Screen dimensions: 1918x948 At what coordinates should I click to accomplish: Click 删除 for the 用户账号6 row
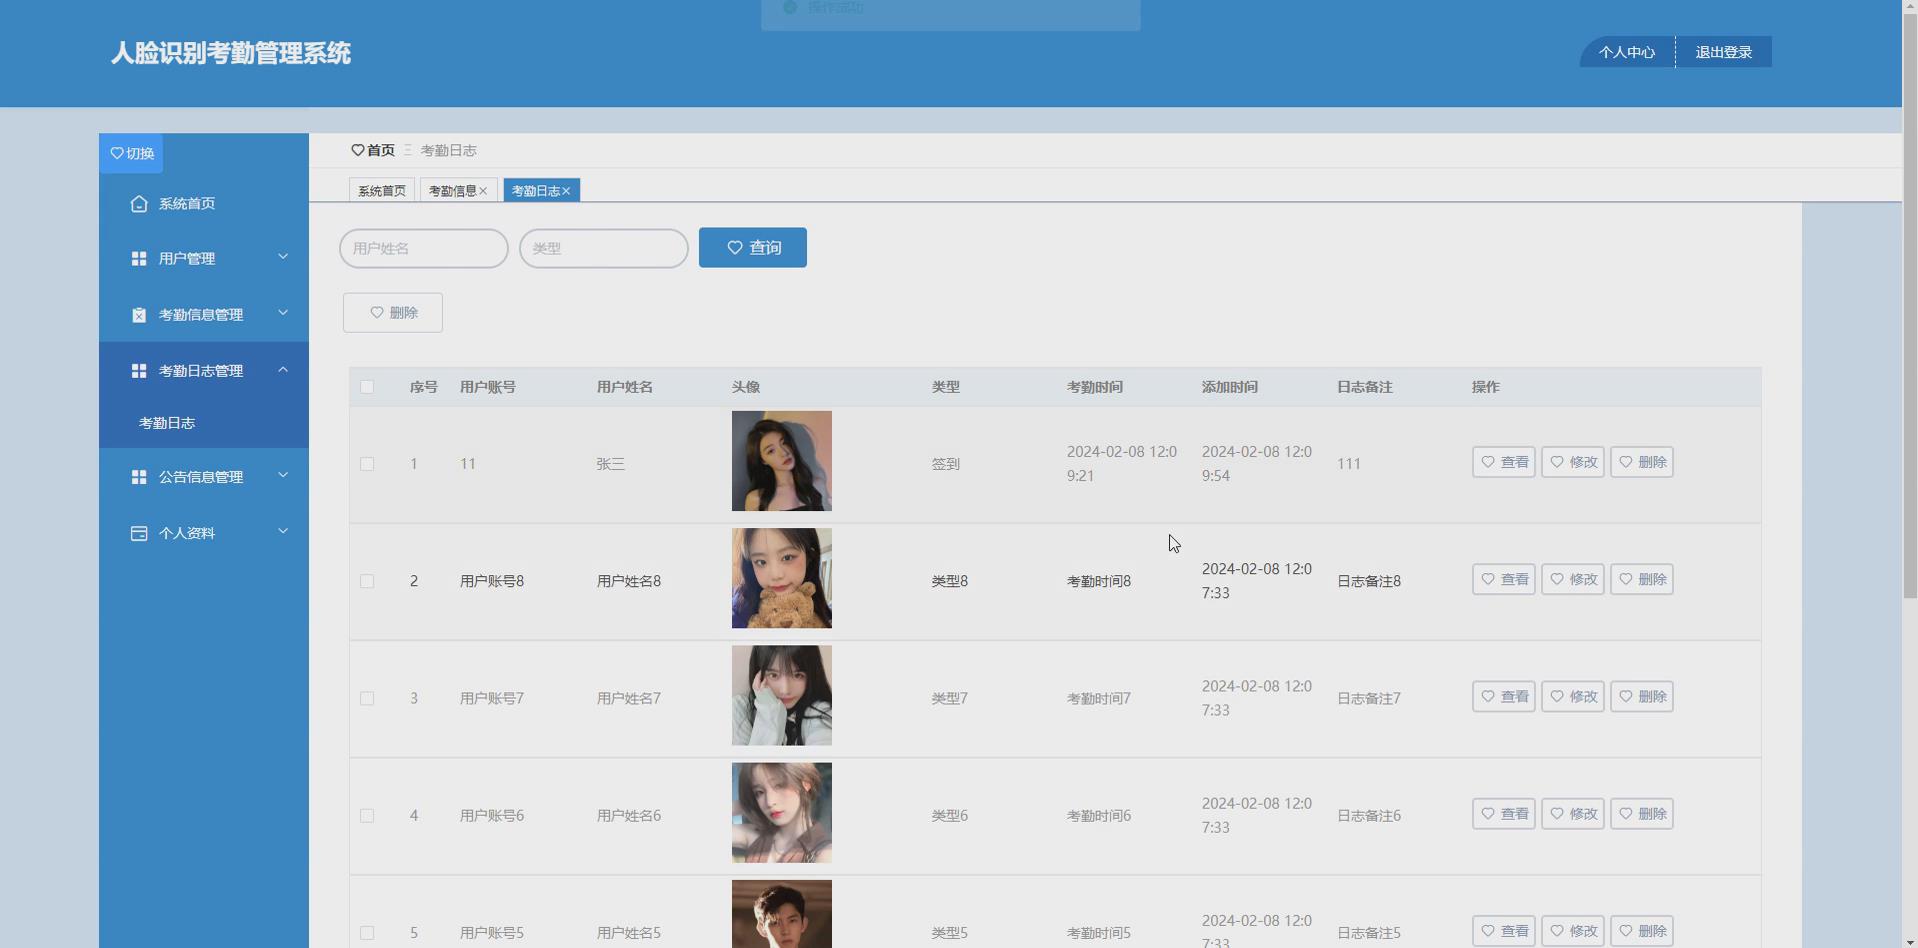tap(1642, 814)
